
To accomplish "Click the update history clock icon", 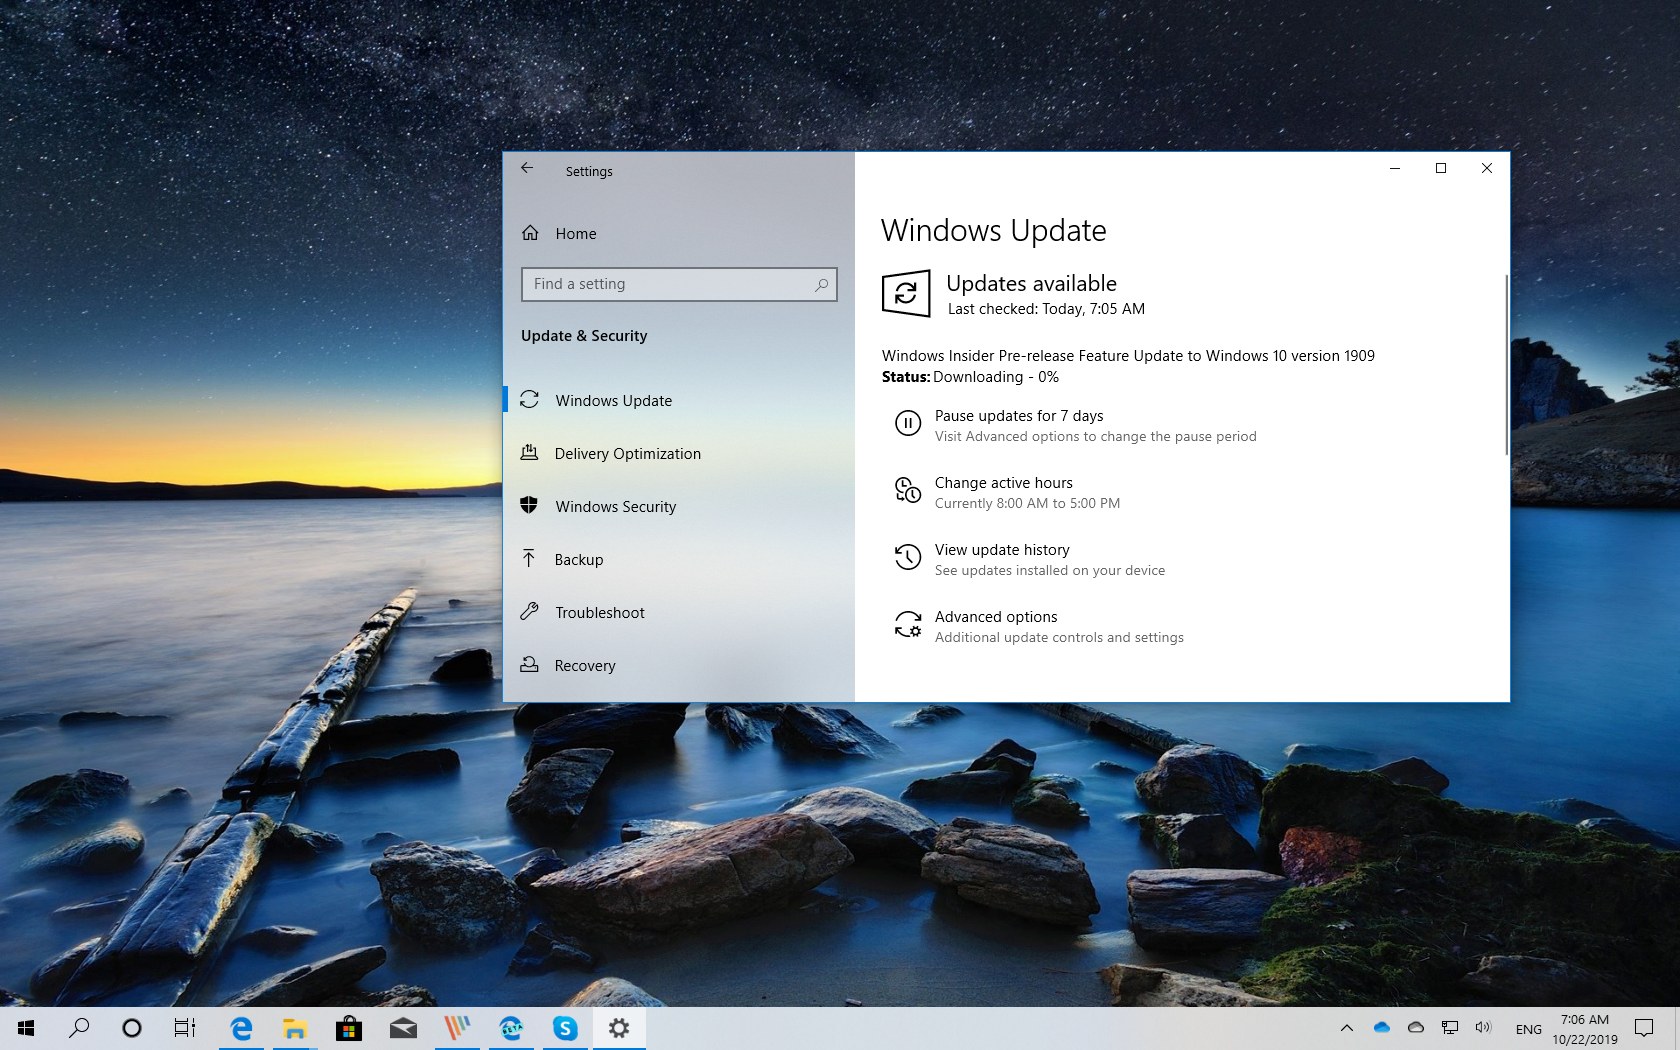I will click(x=908, y=557).
